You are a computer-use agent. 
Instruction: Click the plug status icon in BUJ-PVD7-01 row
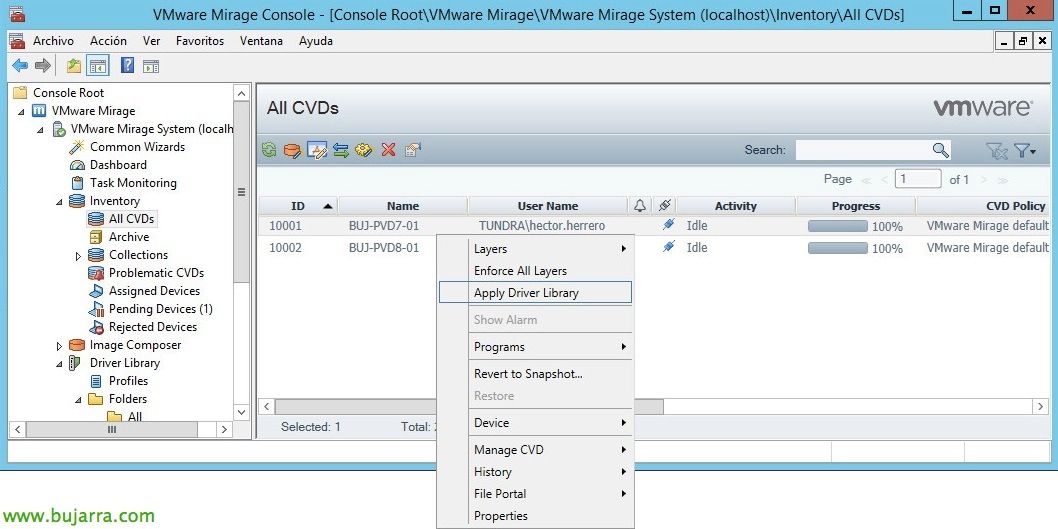pyautogui.click(x=668, y=225)
